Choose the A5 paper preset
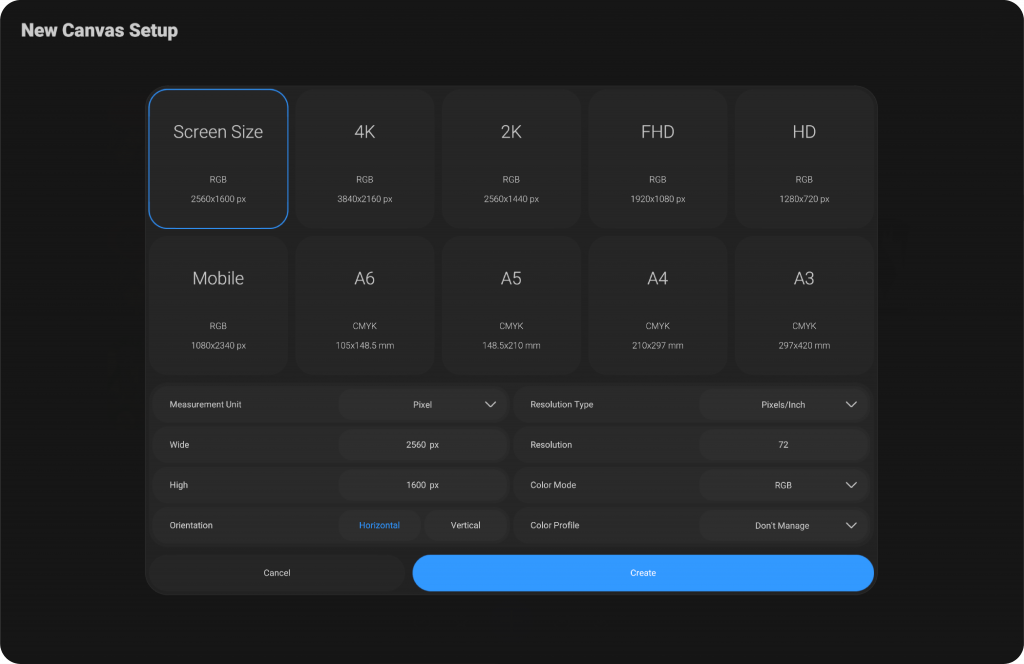 pos(511,305)
